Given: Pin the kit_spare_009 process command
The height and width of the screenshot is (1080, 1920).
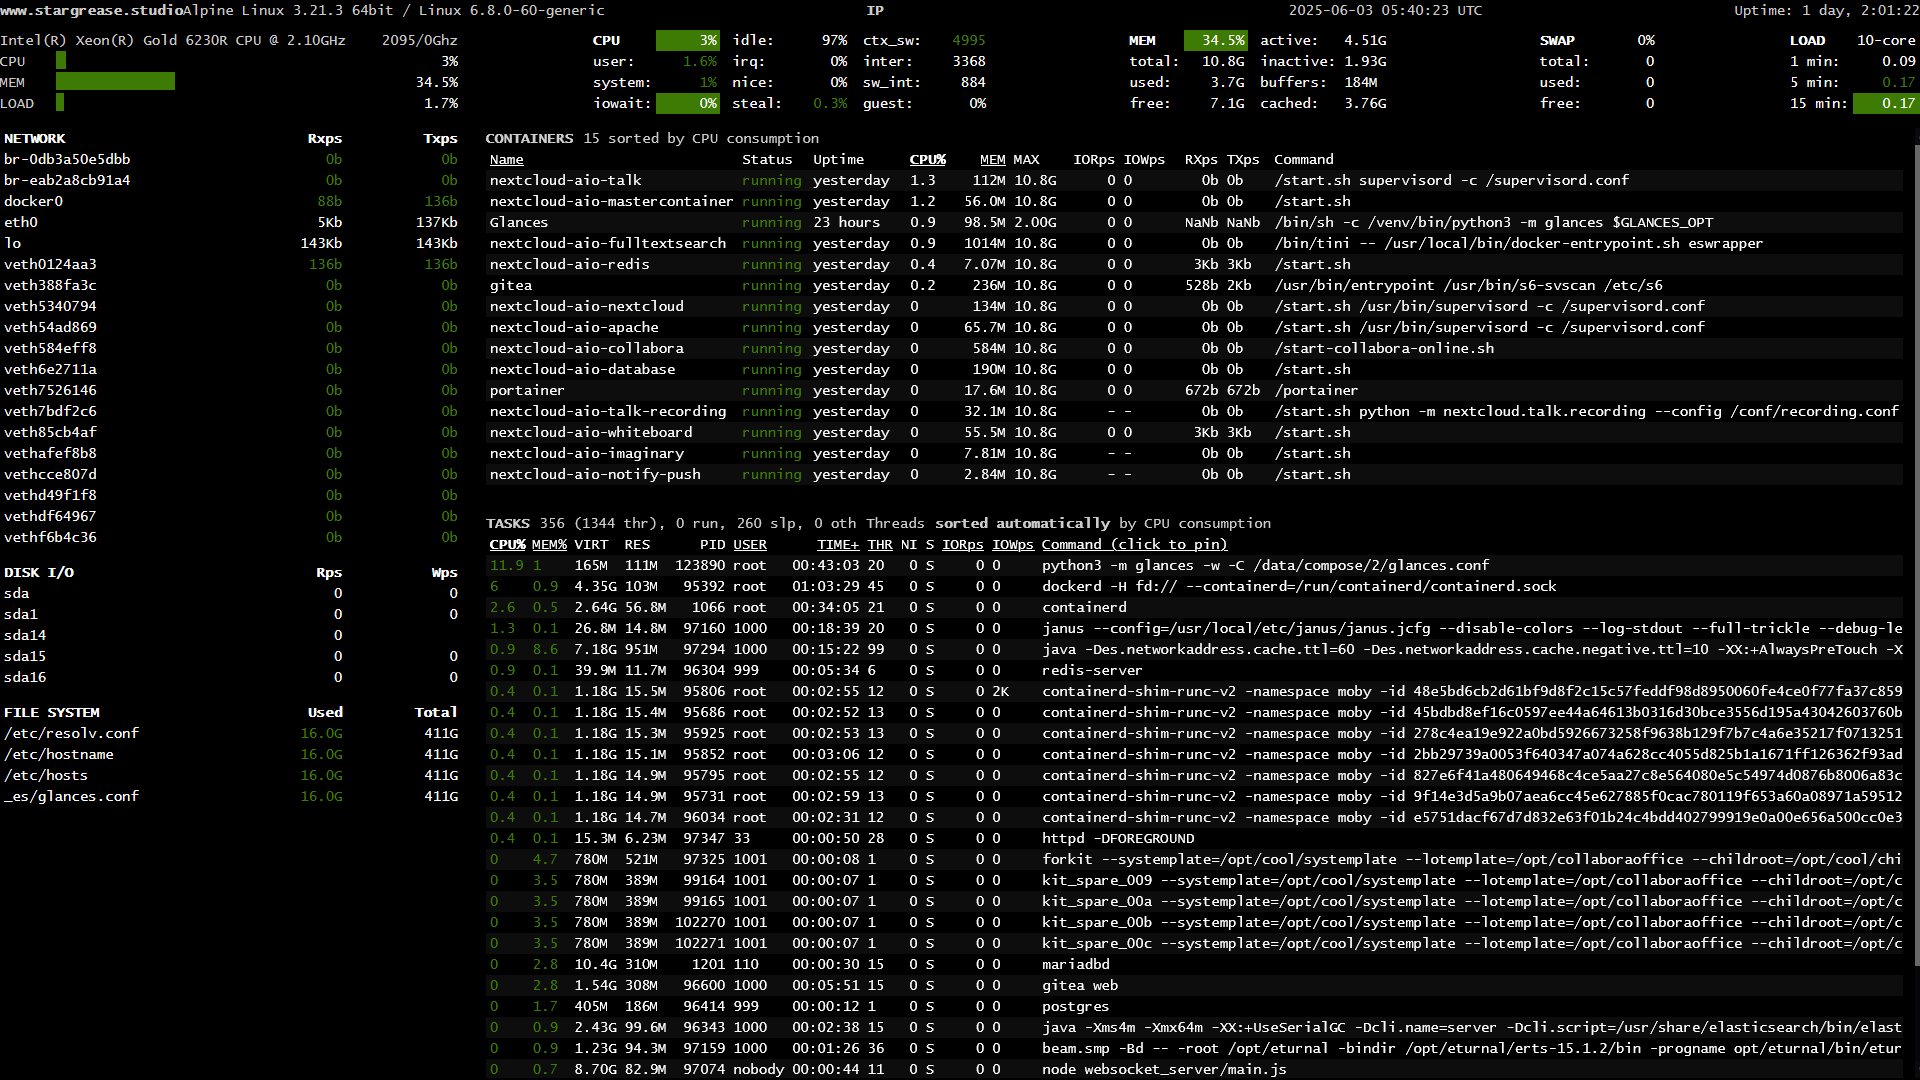Looking at the screenshot, I should click(1472, 881).
